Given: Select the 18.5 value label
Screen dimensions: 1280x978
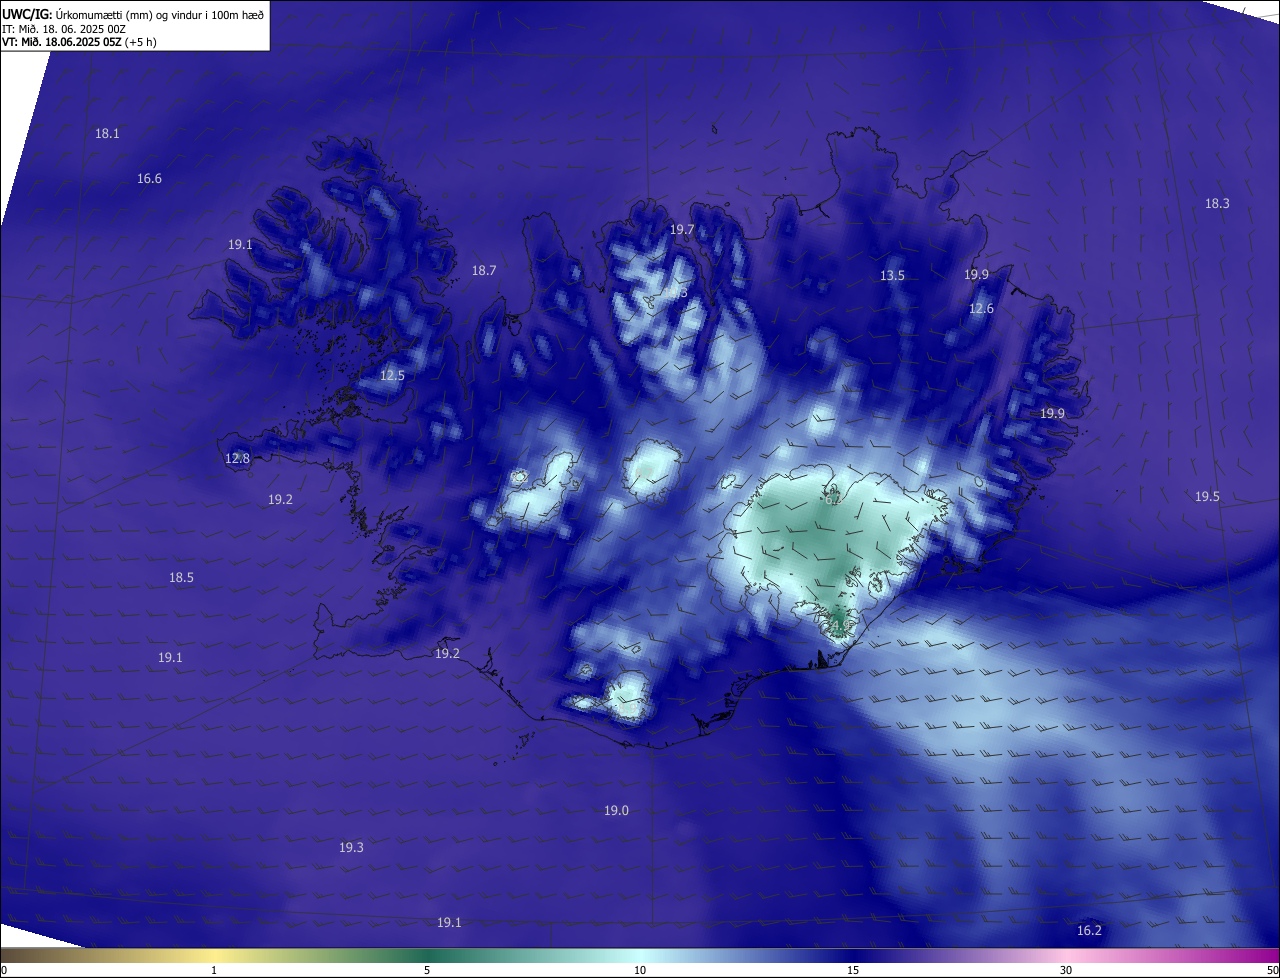Looking at the screenshot, I should tap(181, 577).
